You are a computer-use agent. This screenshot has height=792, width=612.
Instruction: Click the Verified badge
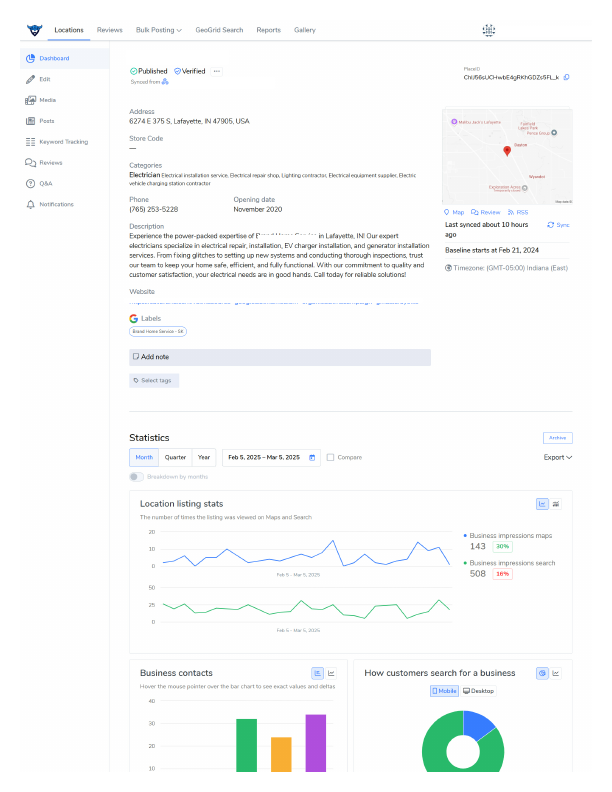coord(189,72)
